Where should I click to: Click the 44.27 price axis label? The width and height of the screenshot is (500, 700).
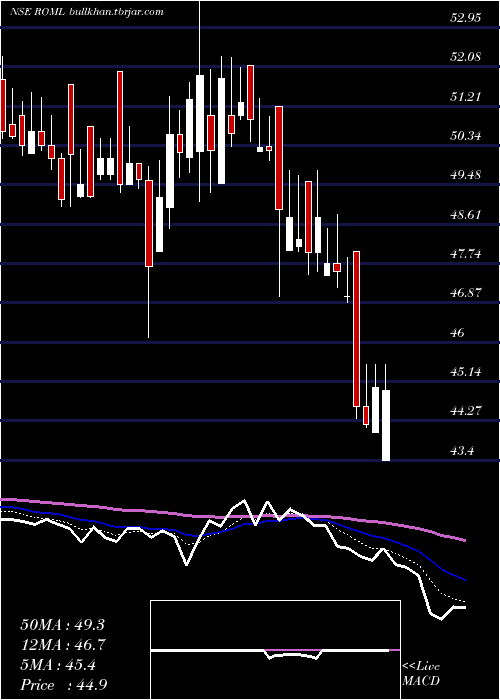pos(466,411)
